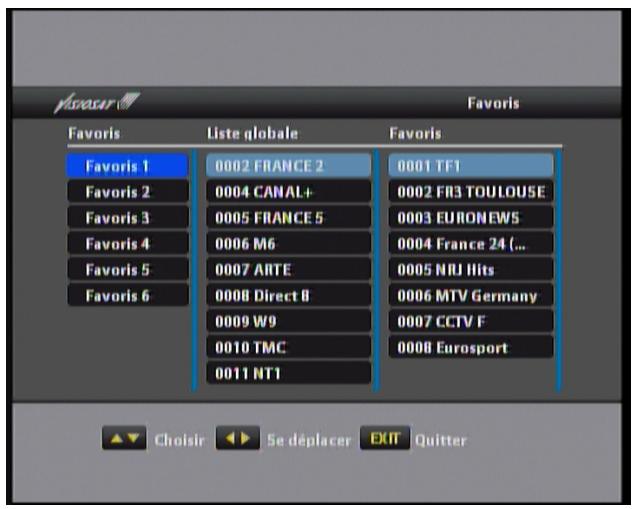Choose 0009 W9 channel
The width and height of the screenshot is (640, 509).
(289, 322)
